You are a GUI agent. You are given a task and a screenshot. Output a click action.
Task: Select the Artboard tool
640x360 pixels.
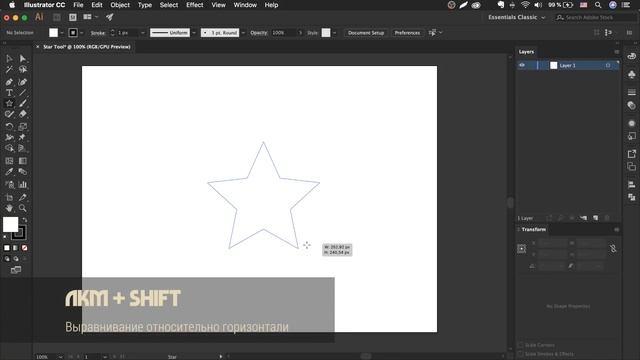click(9, 198)
